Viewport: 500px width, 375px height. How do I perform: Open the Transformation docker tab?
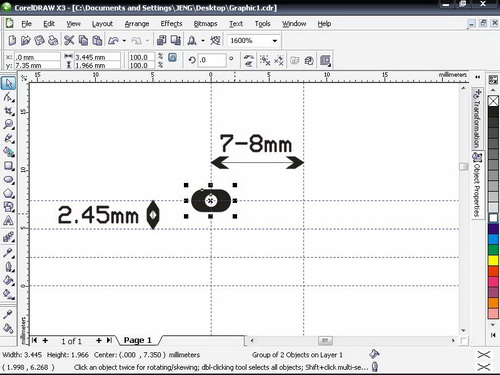click(477, 118)
